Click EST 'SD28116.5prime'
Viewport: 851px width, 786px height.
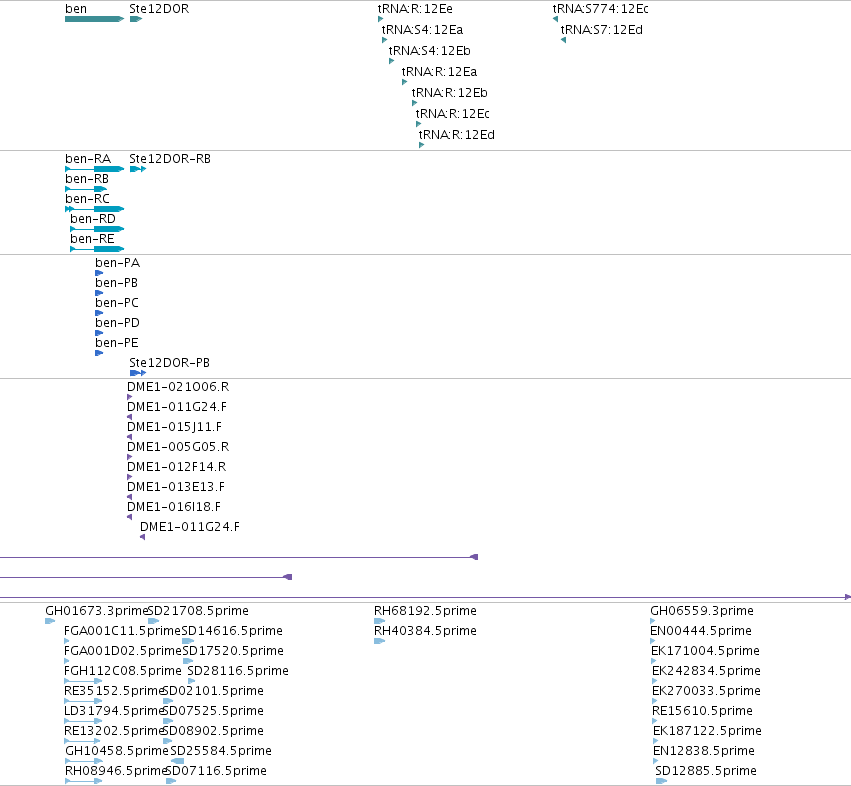point(238,671)
